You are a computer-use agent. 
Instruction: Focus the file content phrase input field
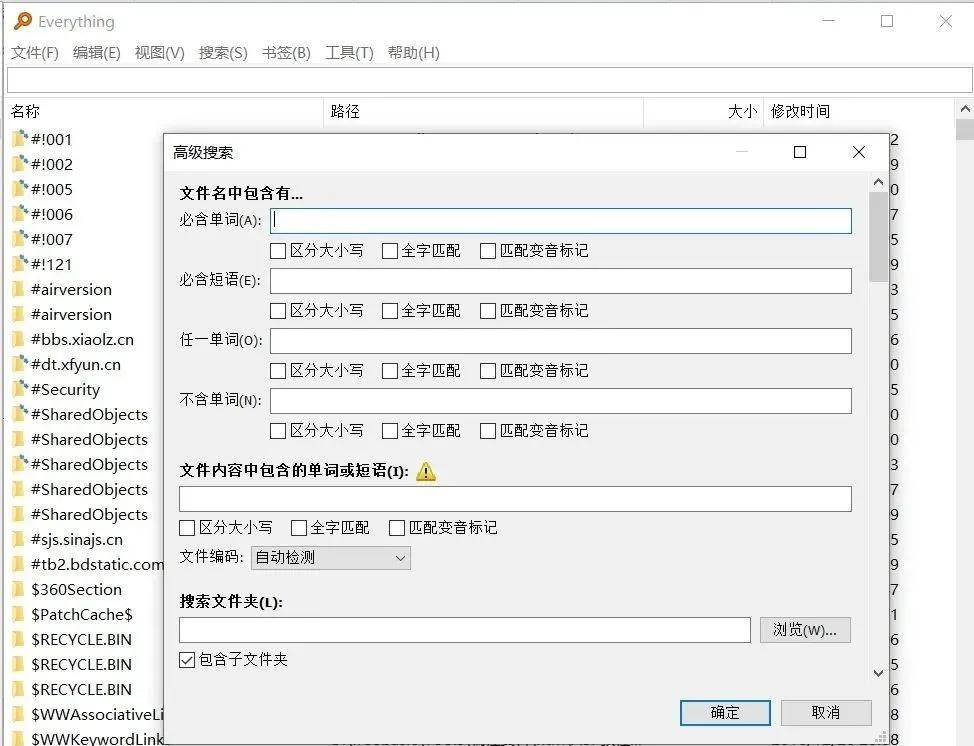coord(515,499)
